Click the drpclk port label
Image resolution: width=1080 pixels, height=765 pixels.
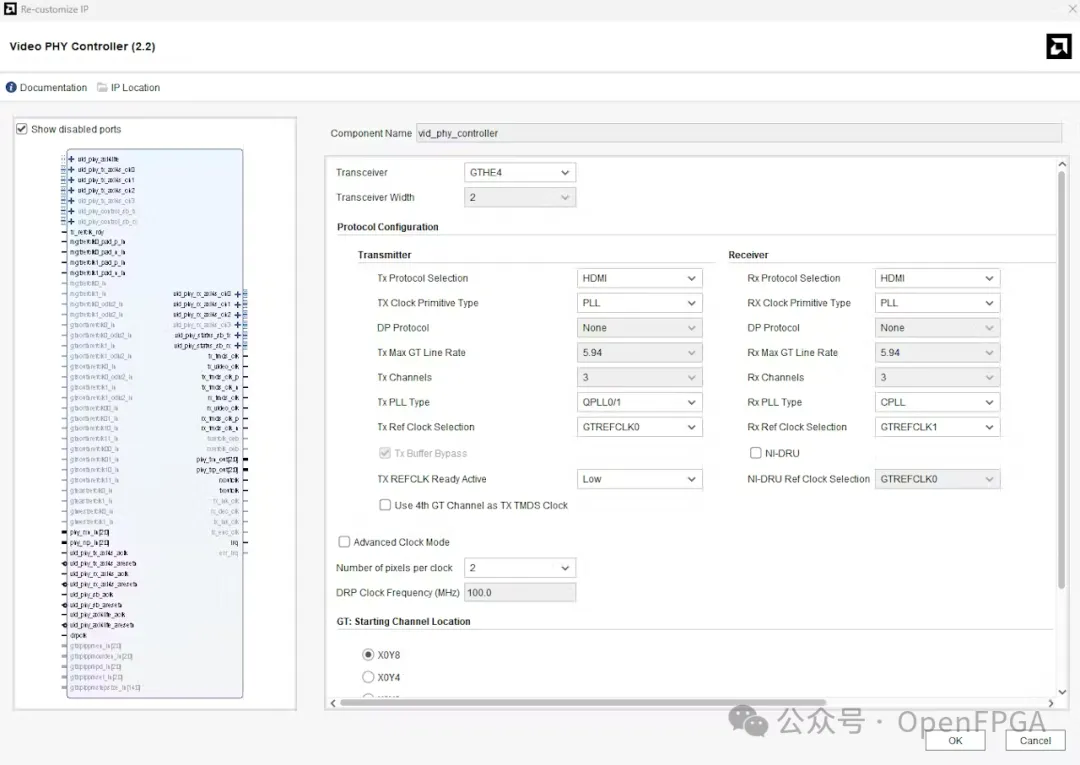pos(78,636)
